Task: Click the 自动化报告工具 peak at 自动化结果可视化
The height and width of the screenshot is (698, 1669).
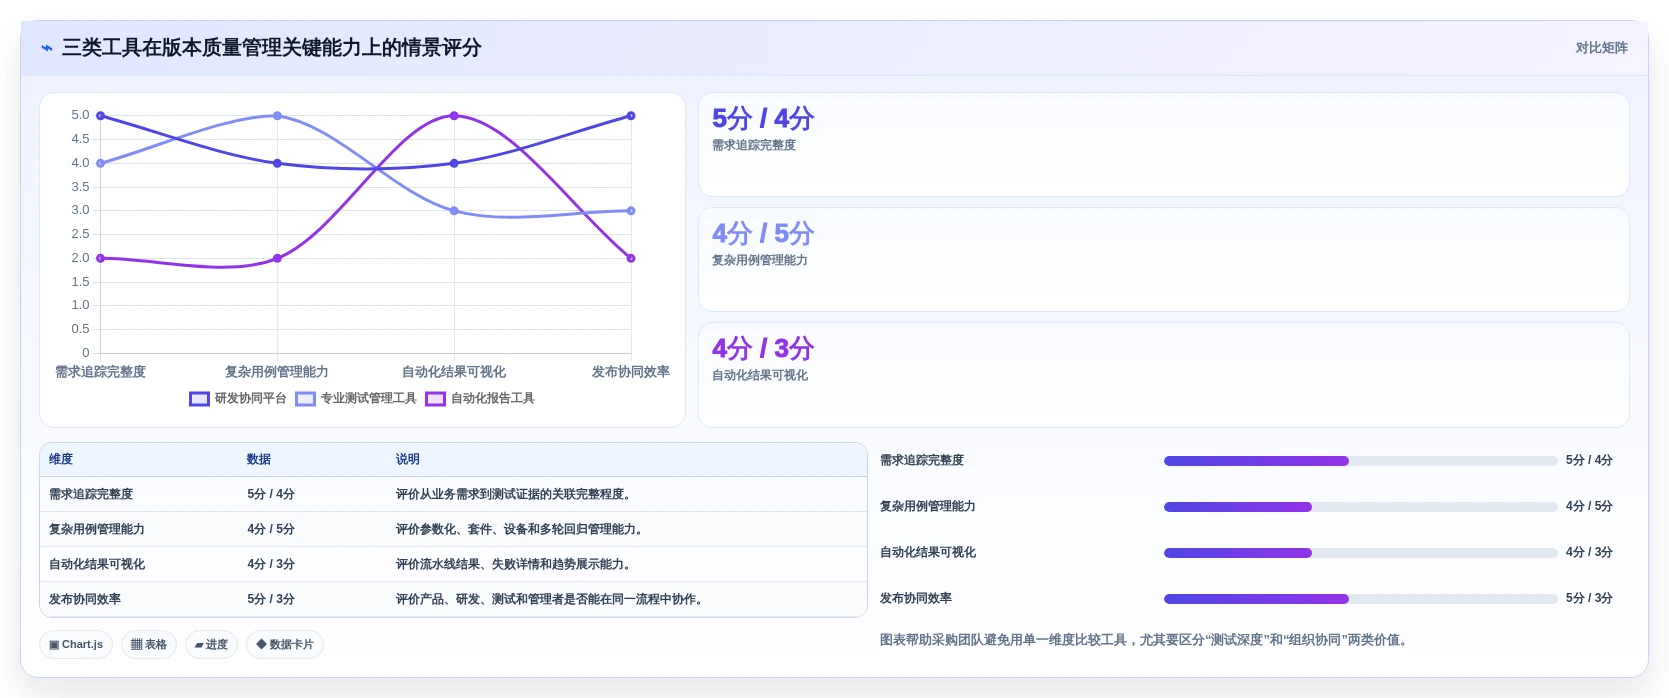Action: coord(454,116)
